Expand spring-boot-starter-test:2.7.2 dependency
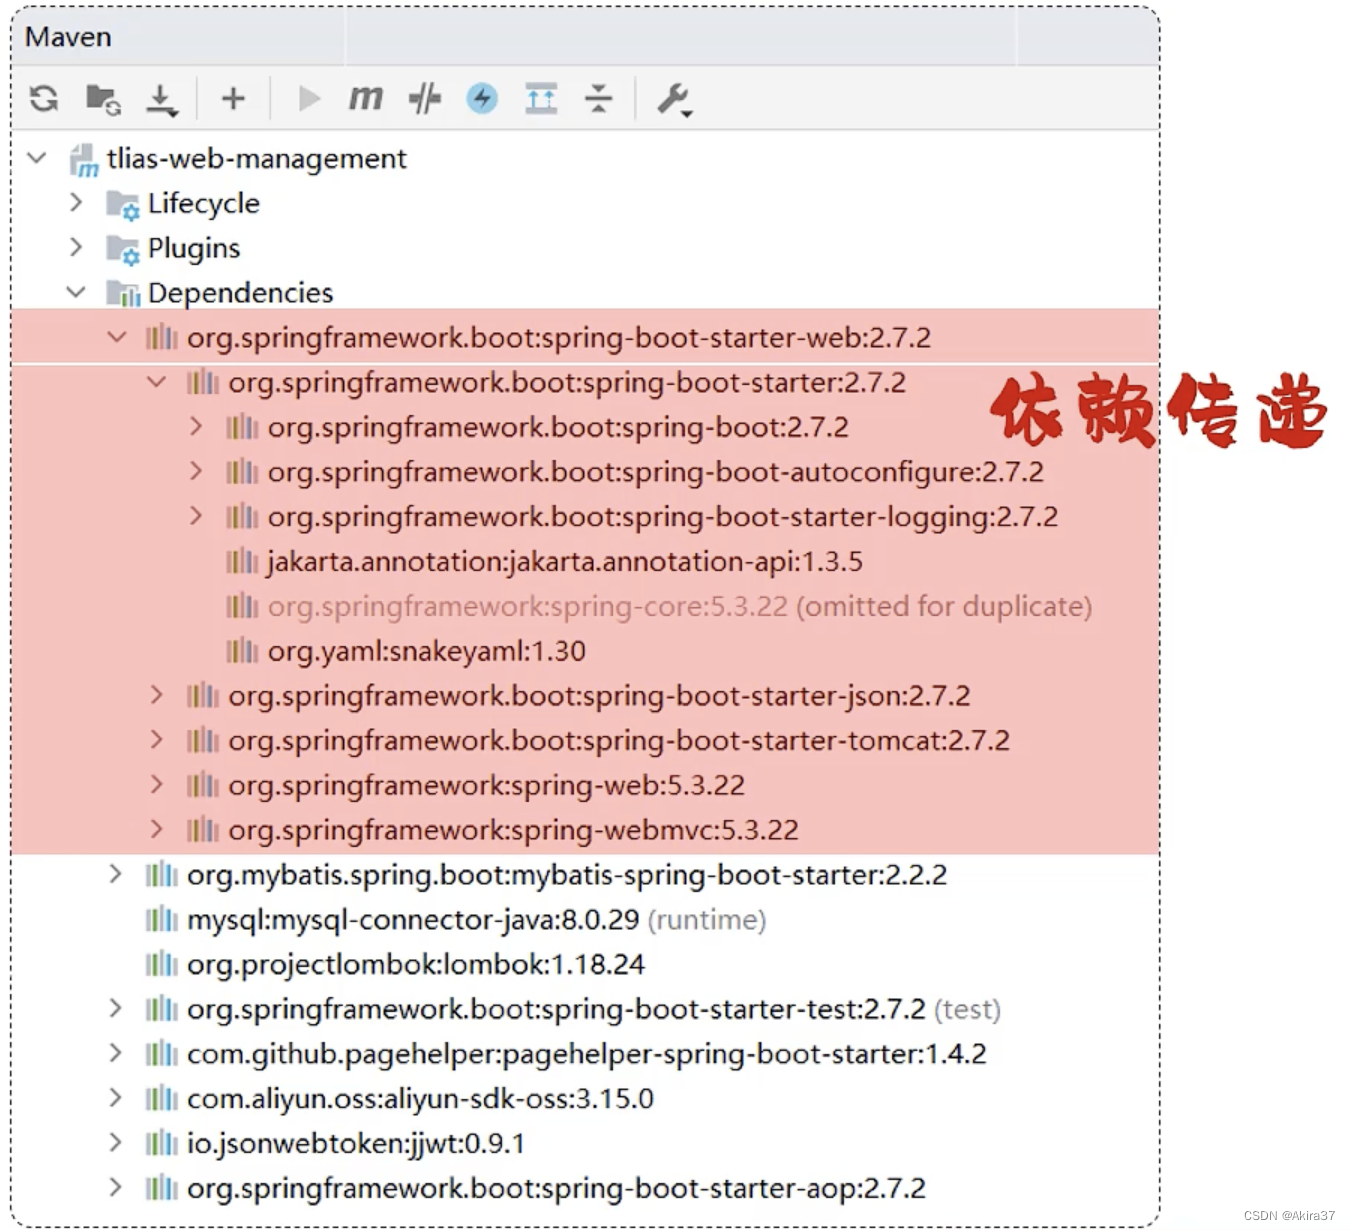The height and width of the screenshot is (1230, 1350). (116, 1008)
